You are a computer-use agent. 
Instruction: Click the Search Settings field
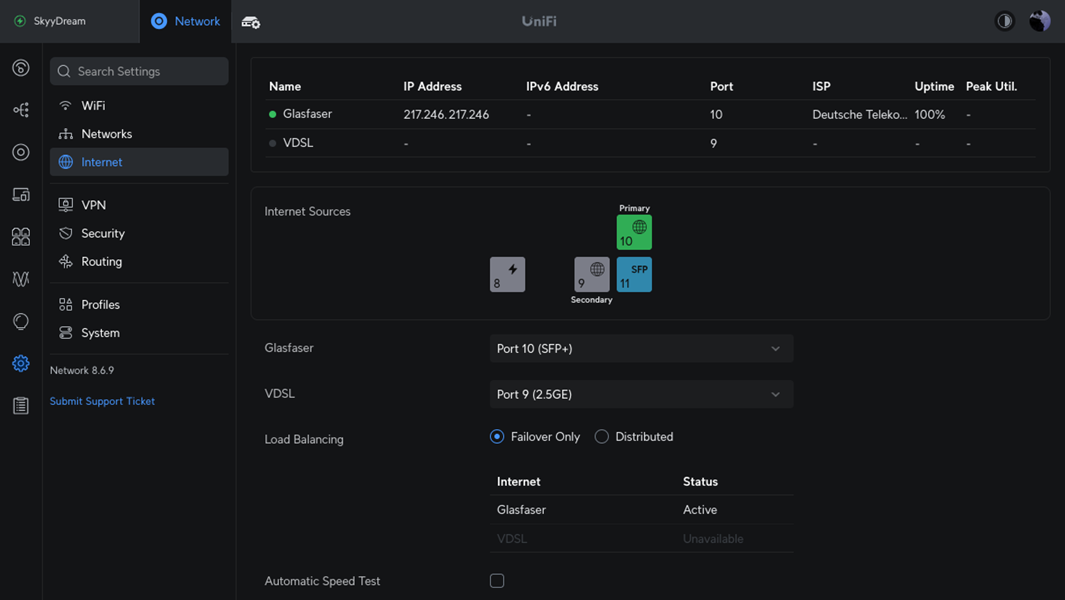[140, 72]
